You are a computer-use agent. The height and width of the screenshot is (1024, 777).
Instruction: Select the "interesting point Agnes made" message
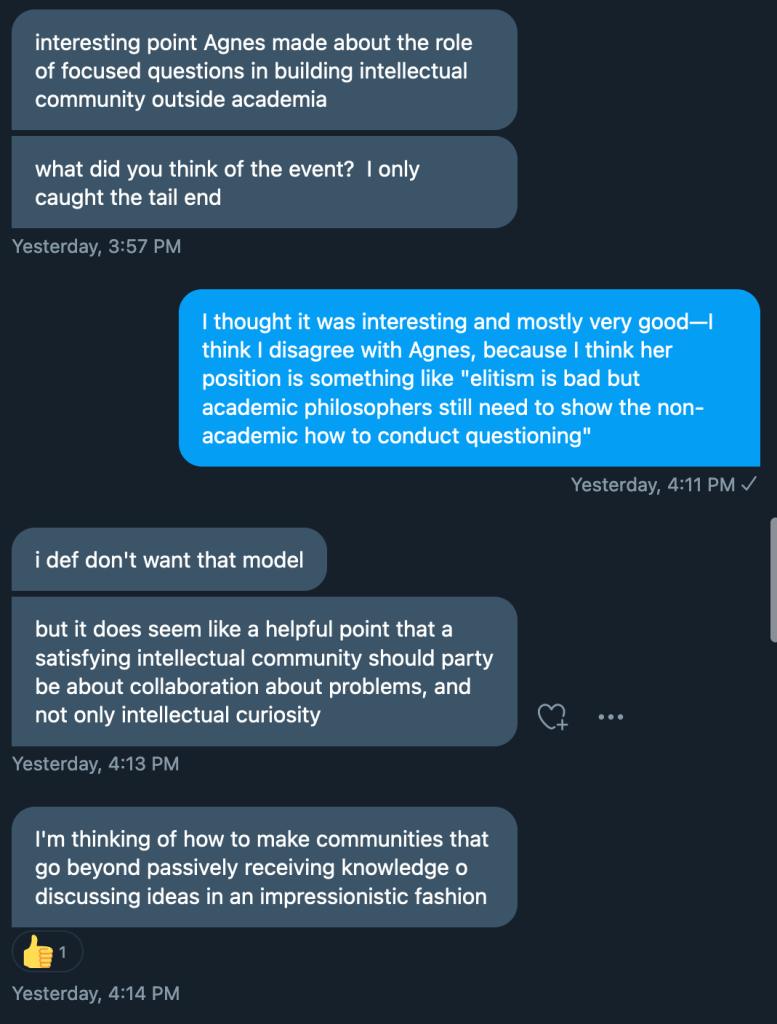(x=264, y=70)
